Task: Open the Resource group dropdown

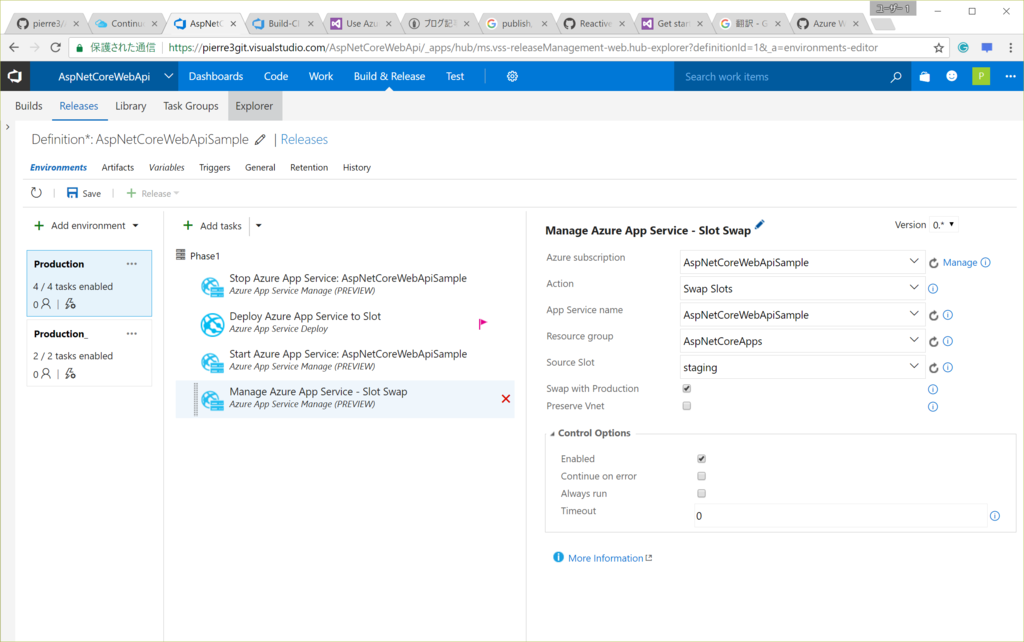Action: [x=802, y=341]
